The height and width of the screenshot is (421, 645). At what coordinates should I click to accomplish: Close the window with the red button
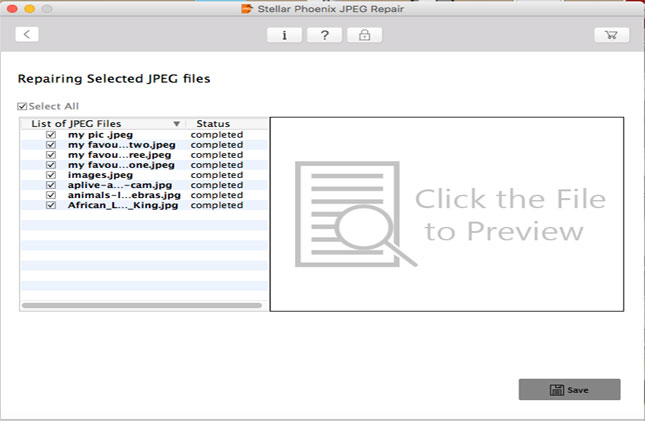click(x=12, y=8)
